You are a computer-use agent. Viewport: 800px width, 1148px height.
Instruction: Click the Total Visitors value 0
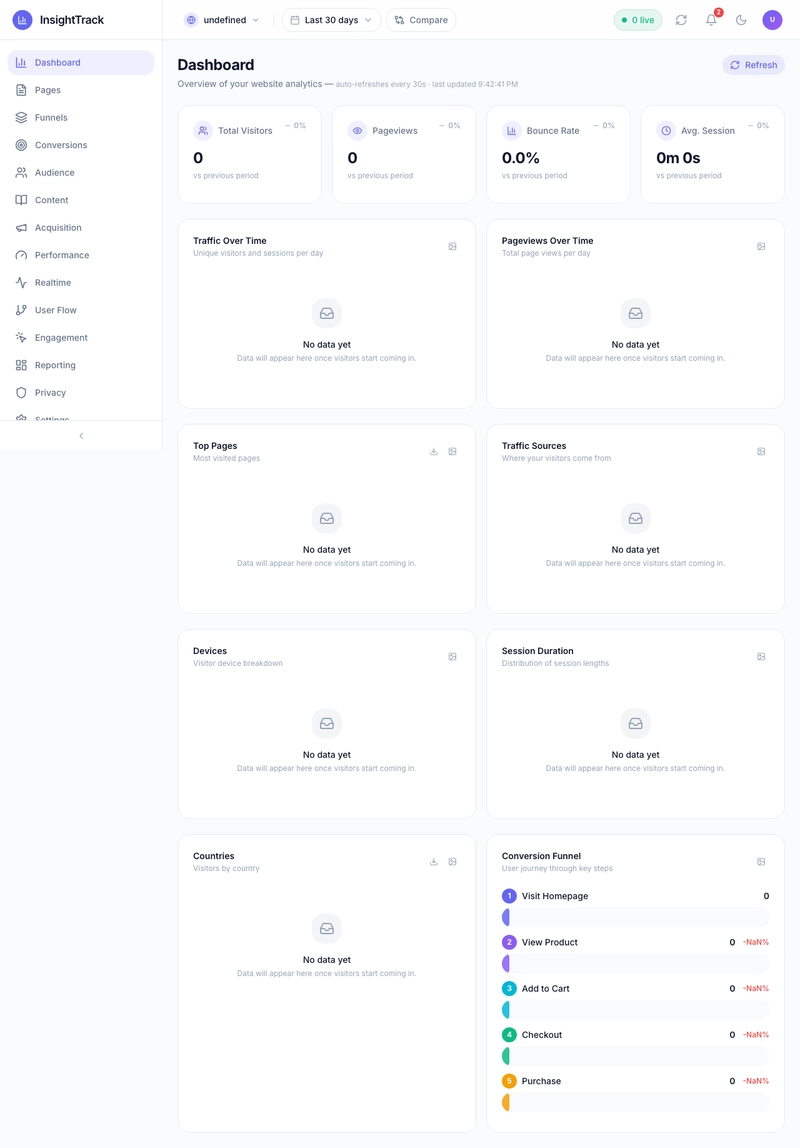[x=198, y=158]
